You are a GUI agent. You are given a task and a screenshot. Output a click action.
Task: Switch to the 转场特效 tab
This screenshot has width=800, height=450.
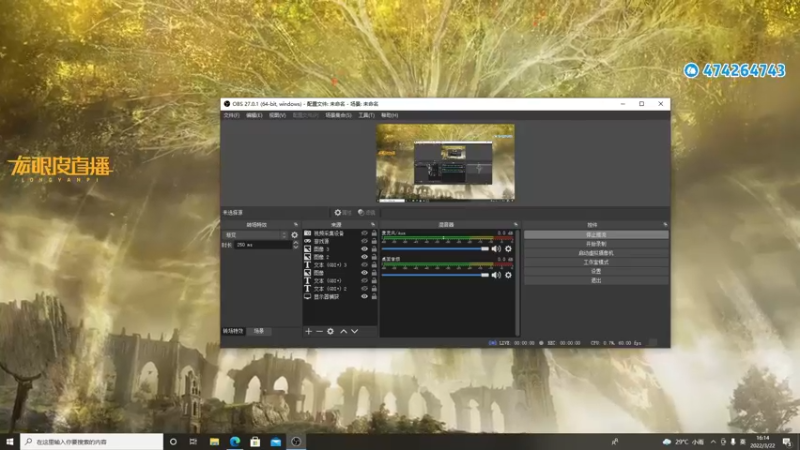(233, 331)
